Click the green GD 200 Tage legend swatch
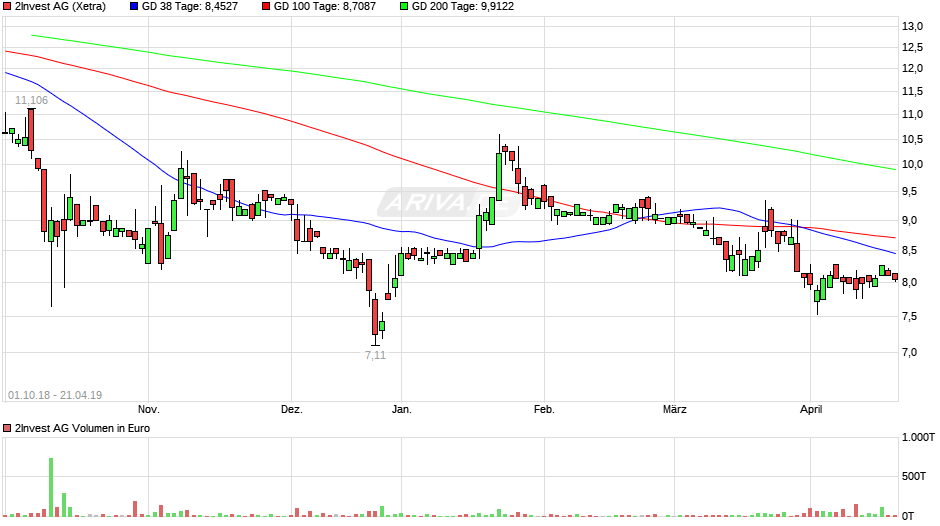Viewport: 940px width, 526px height. click(404, 7)
